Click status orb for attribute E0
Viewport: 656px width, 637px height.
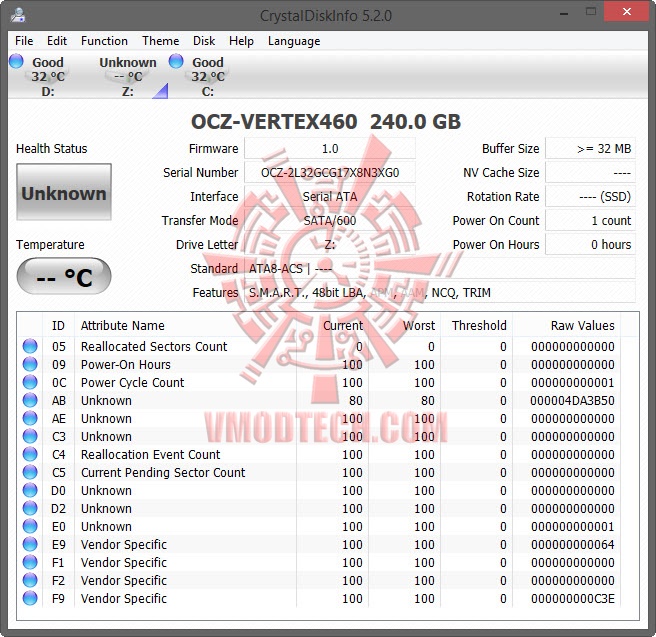pos(30,526)
